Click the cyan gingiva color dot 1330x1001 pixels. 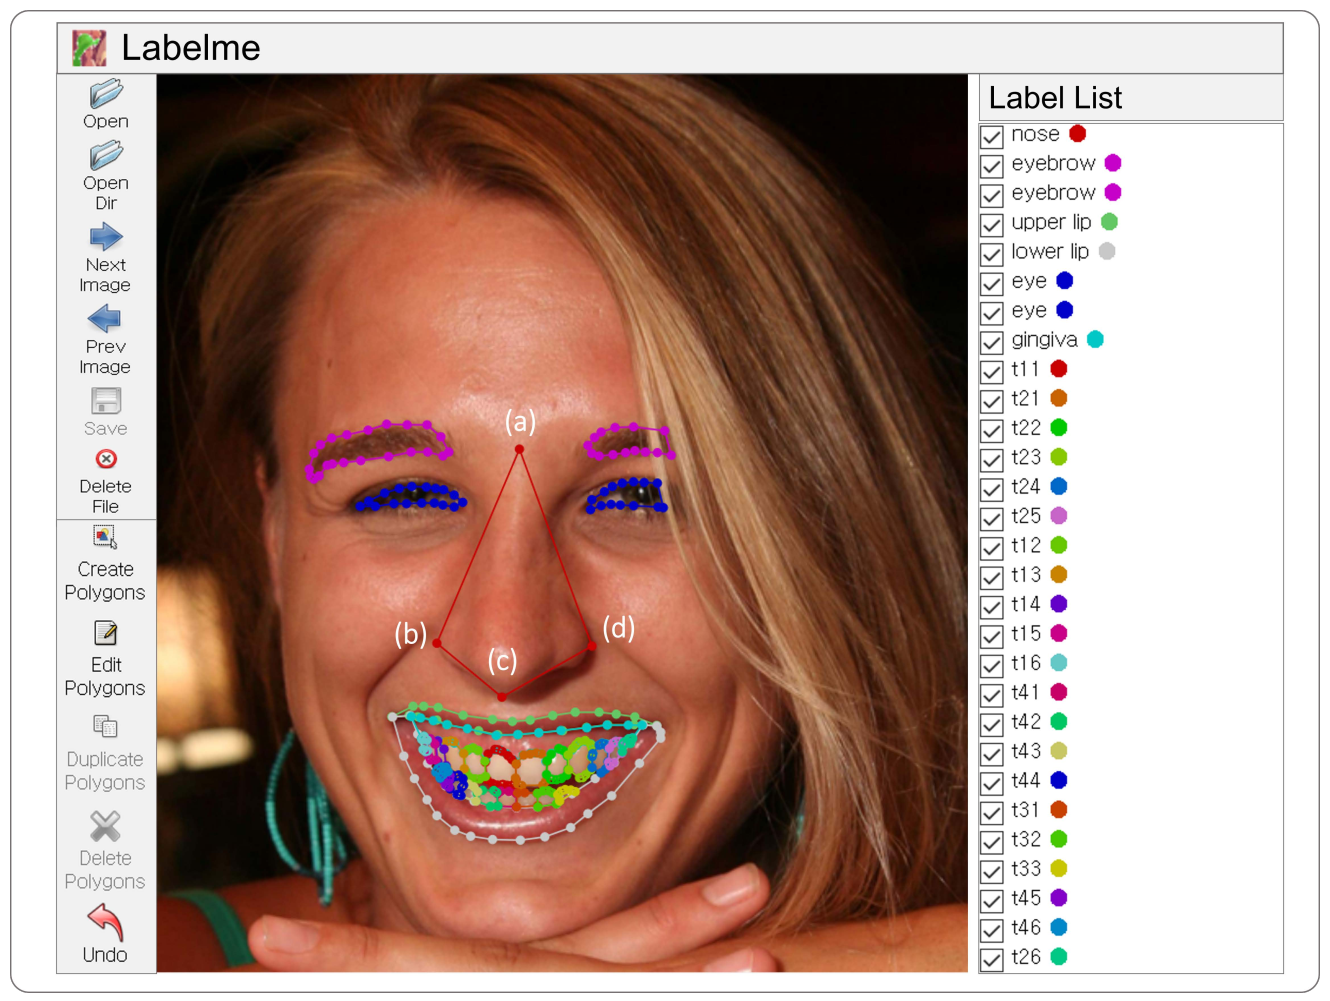(x=1095, y=340)
